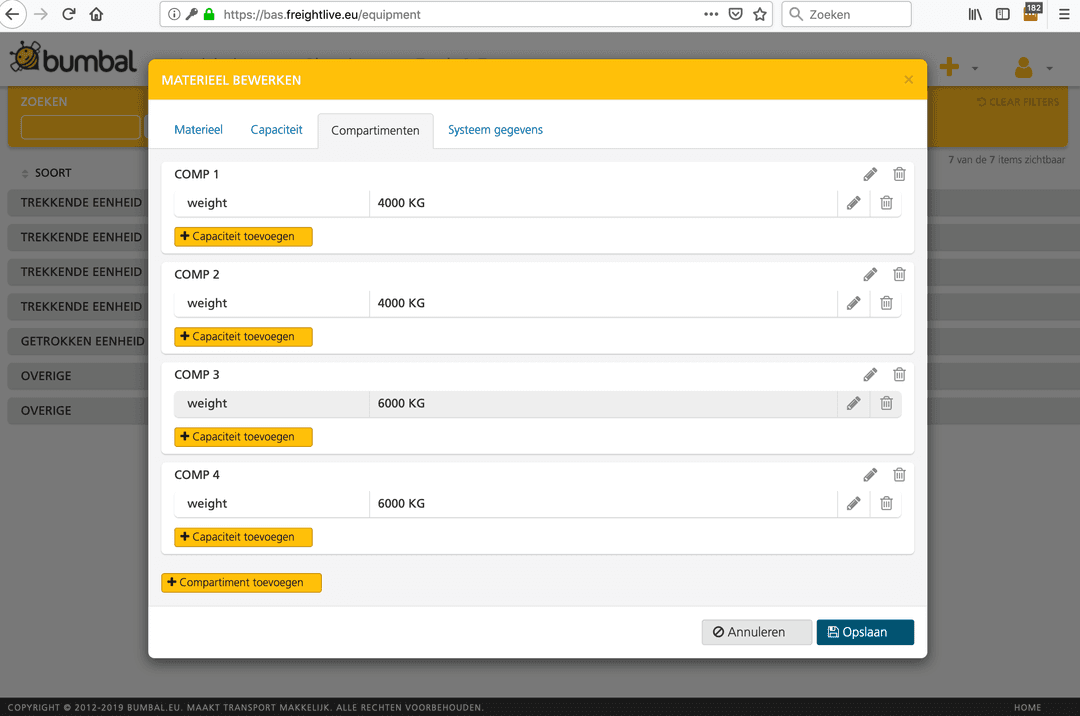The width and height of the screenshot is (1080, 716).
Task: Open the Materieel tab
Action: click(x=198, y=130)
